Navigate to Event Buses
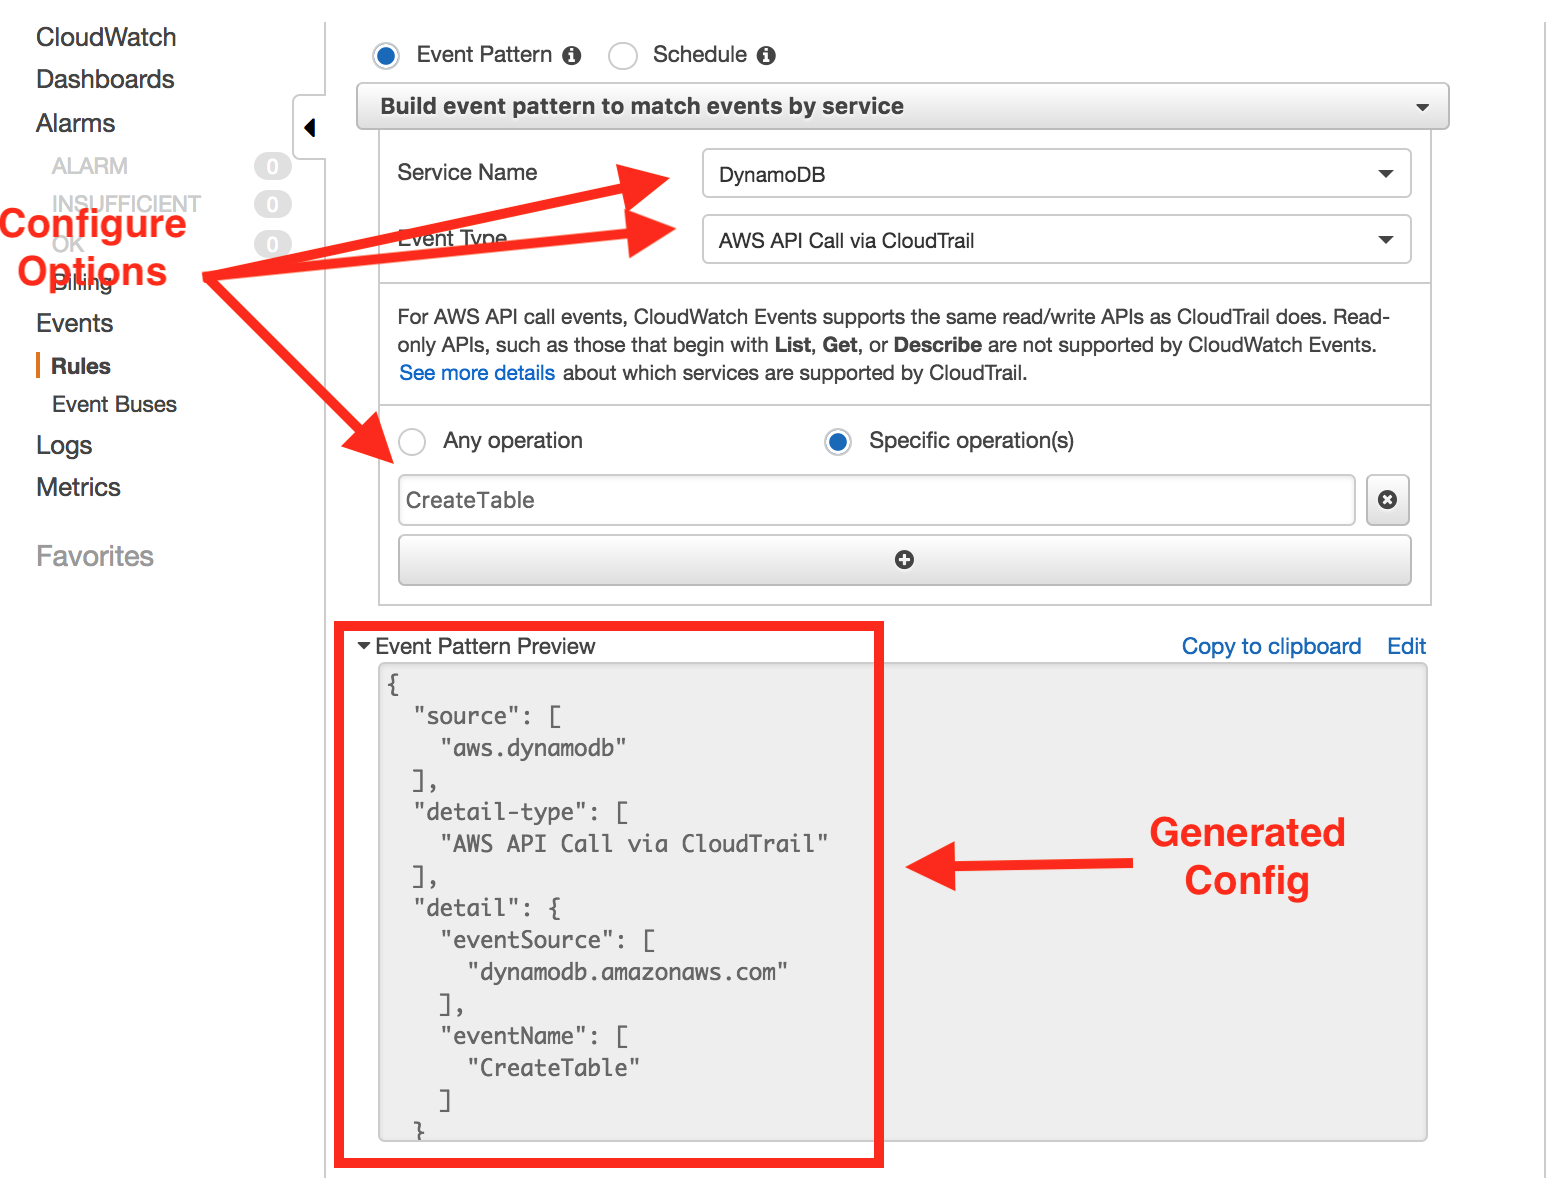This screenshot has height=1178, width=1548. pos(113,404)
